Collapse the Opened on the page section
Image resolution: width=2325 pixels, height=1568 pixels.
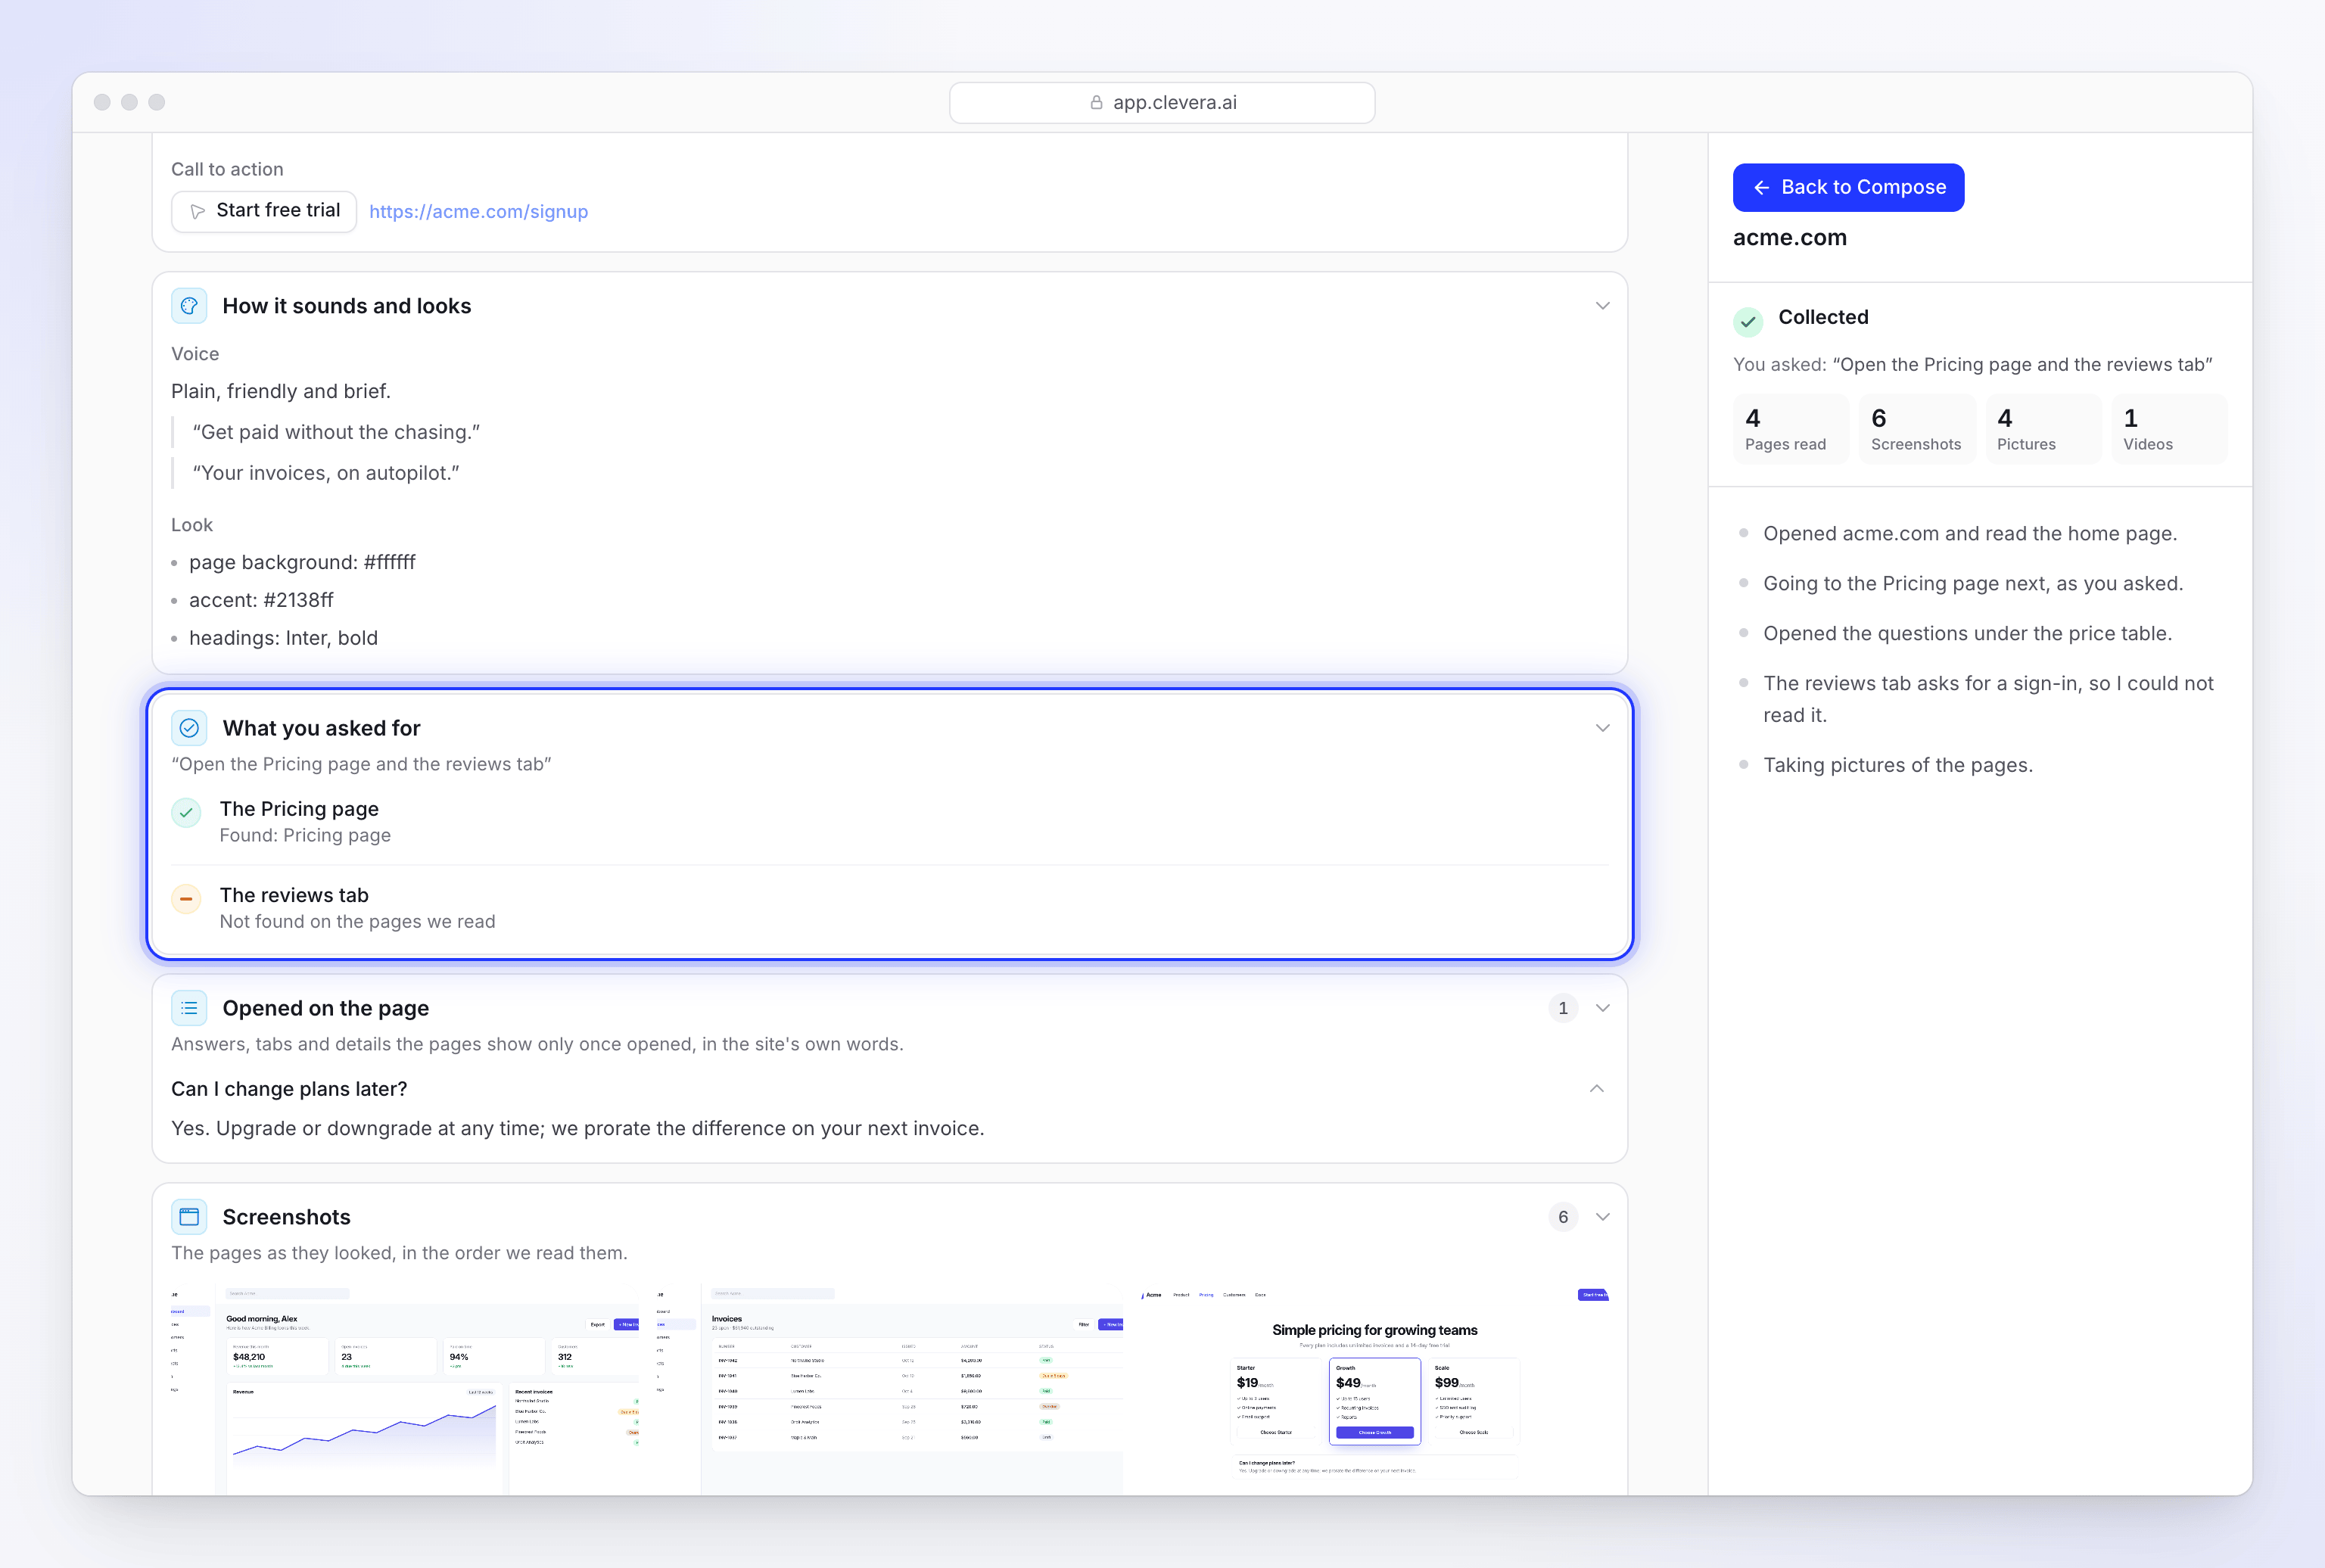pyautogui.click(x=1603, y=1008)
